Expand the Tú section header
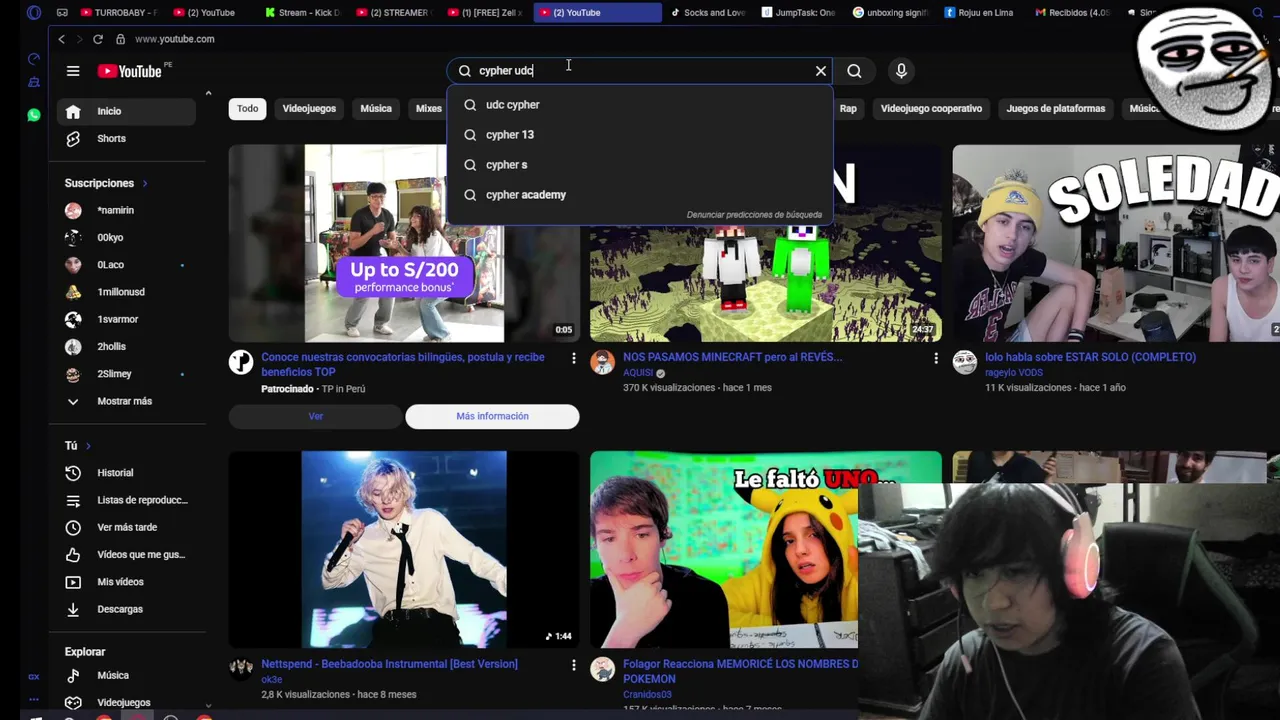 78,445
